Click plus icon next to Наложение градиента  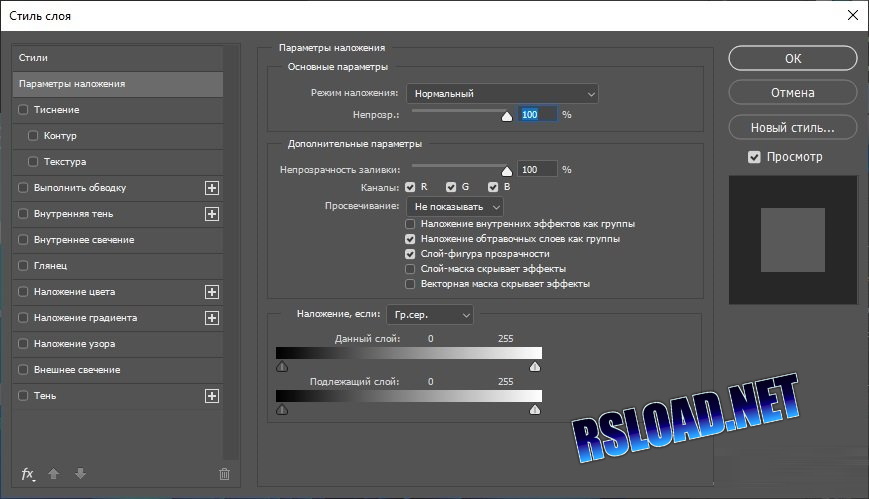point(212,318)
